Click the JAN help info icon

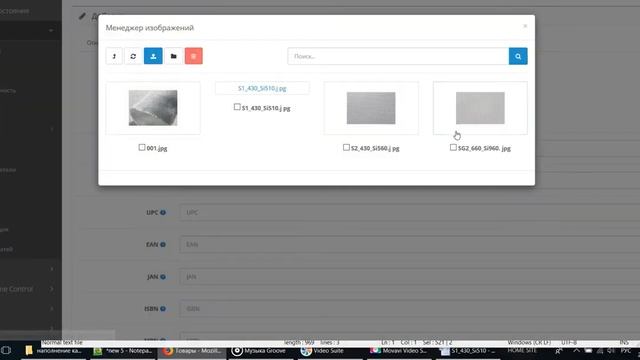point(163,277)
